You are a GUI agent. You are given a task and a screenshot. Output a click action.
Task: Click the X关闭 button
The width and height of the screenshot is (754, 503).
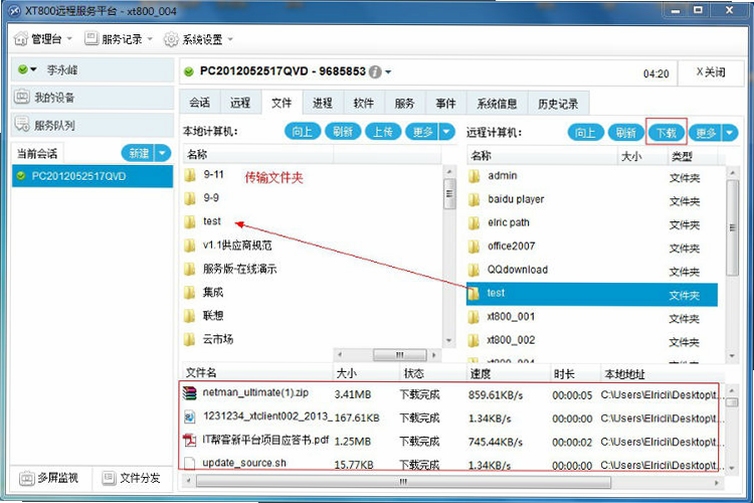(711, 73)
